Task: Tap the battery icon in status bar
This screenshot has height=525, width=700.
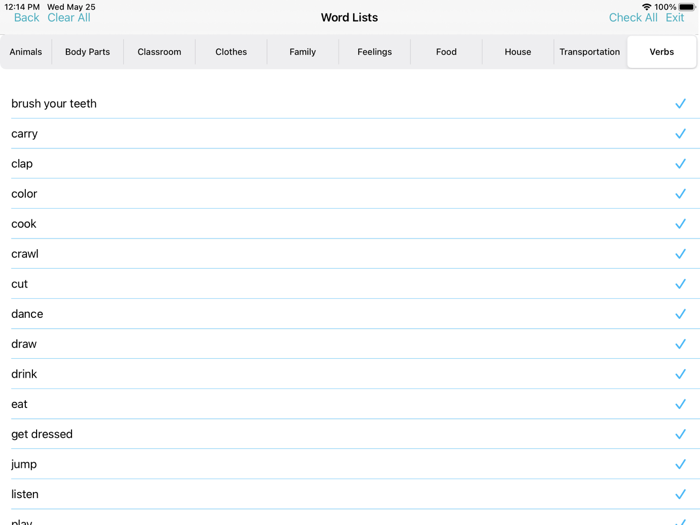Action: coord(687,7)
